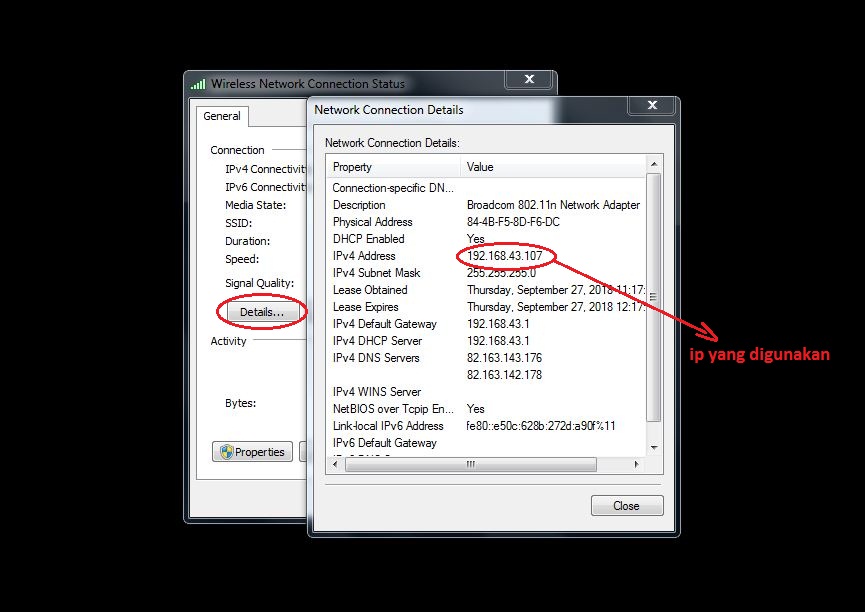Click the horizontal scrollbar right arrow
This screenshot has height=612, width=865.
click(637, 465)
